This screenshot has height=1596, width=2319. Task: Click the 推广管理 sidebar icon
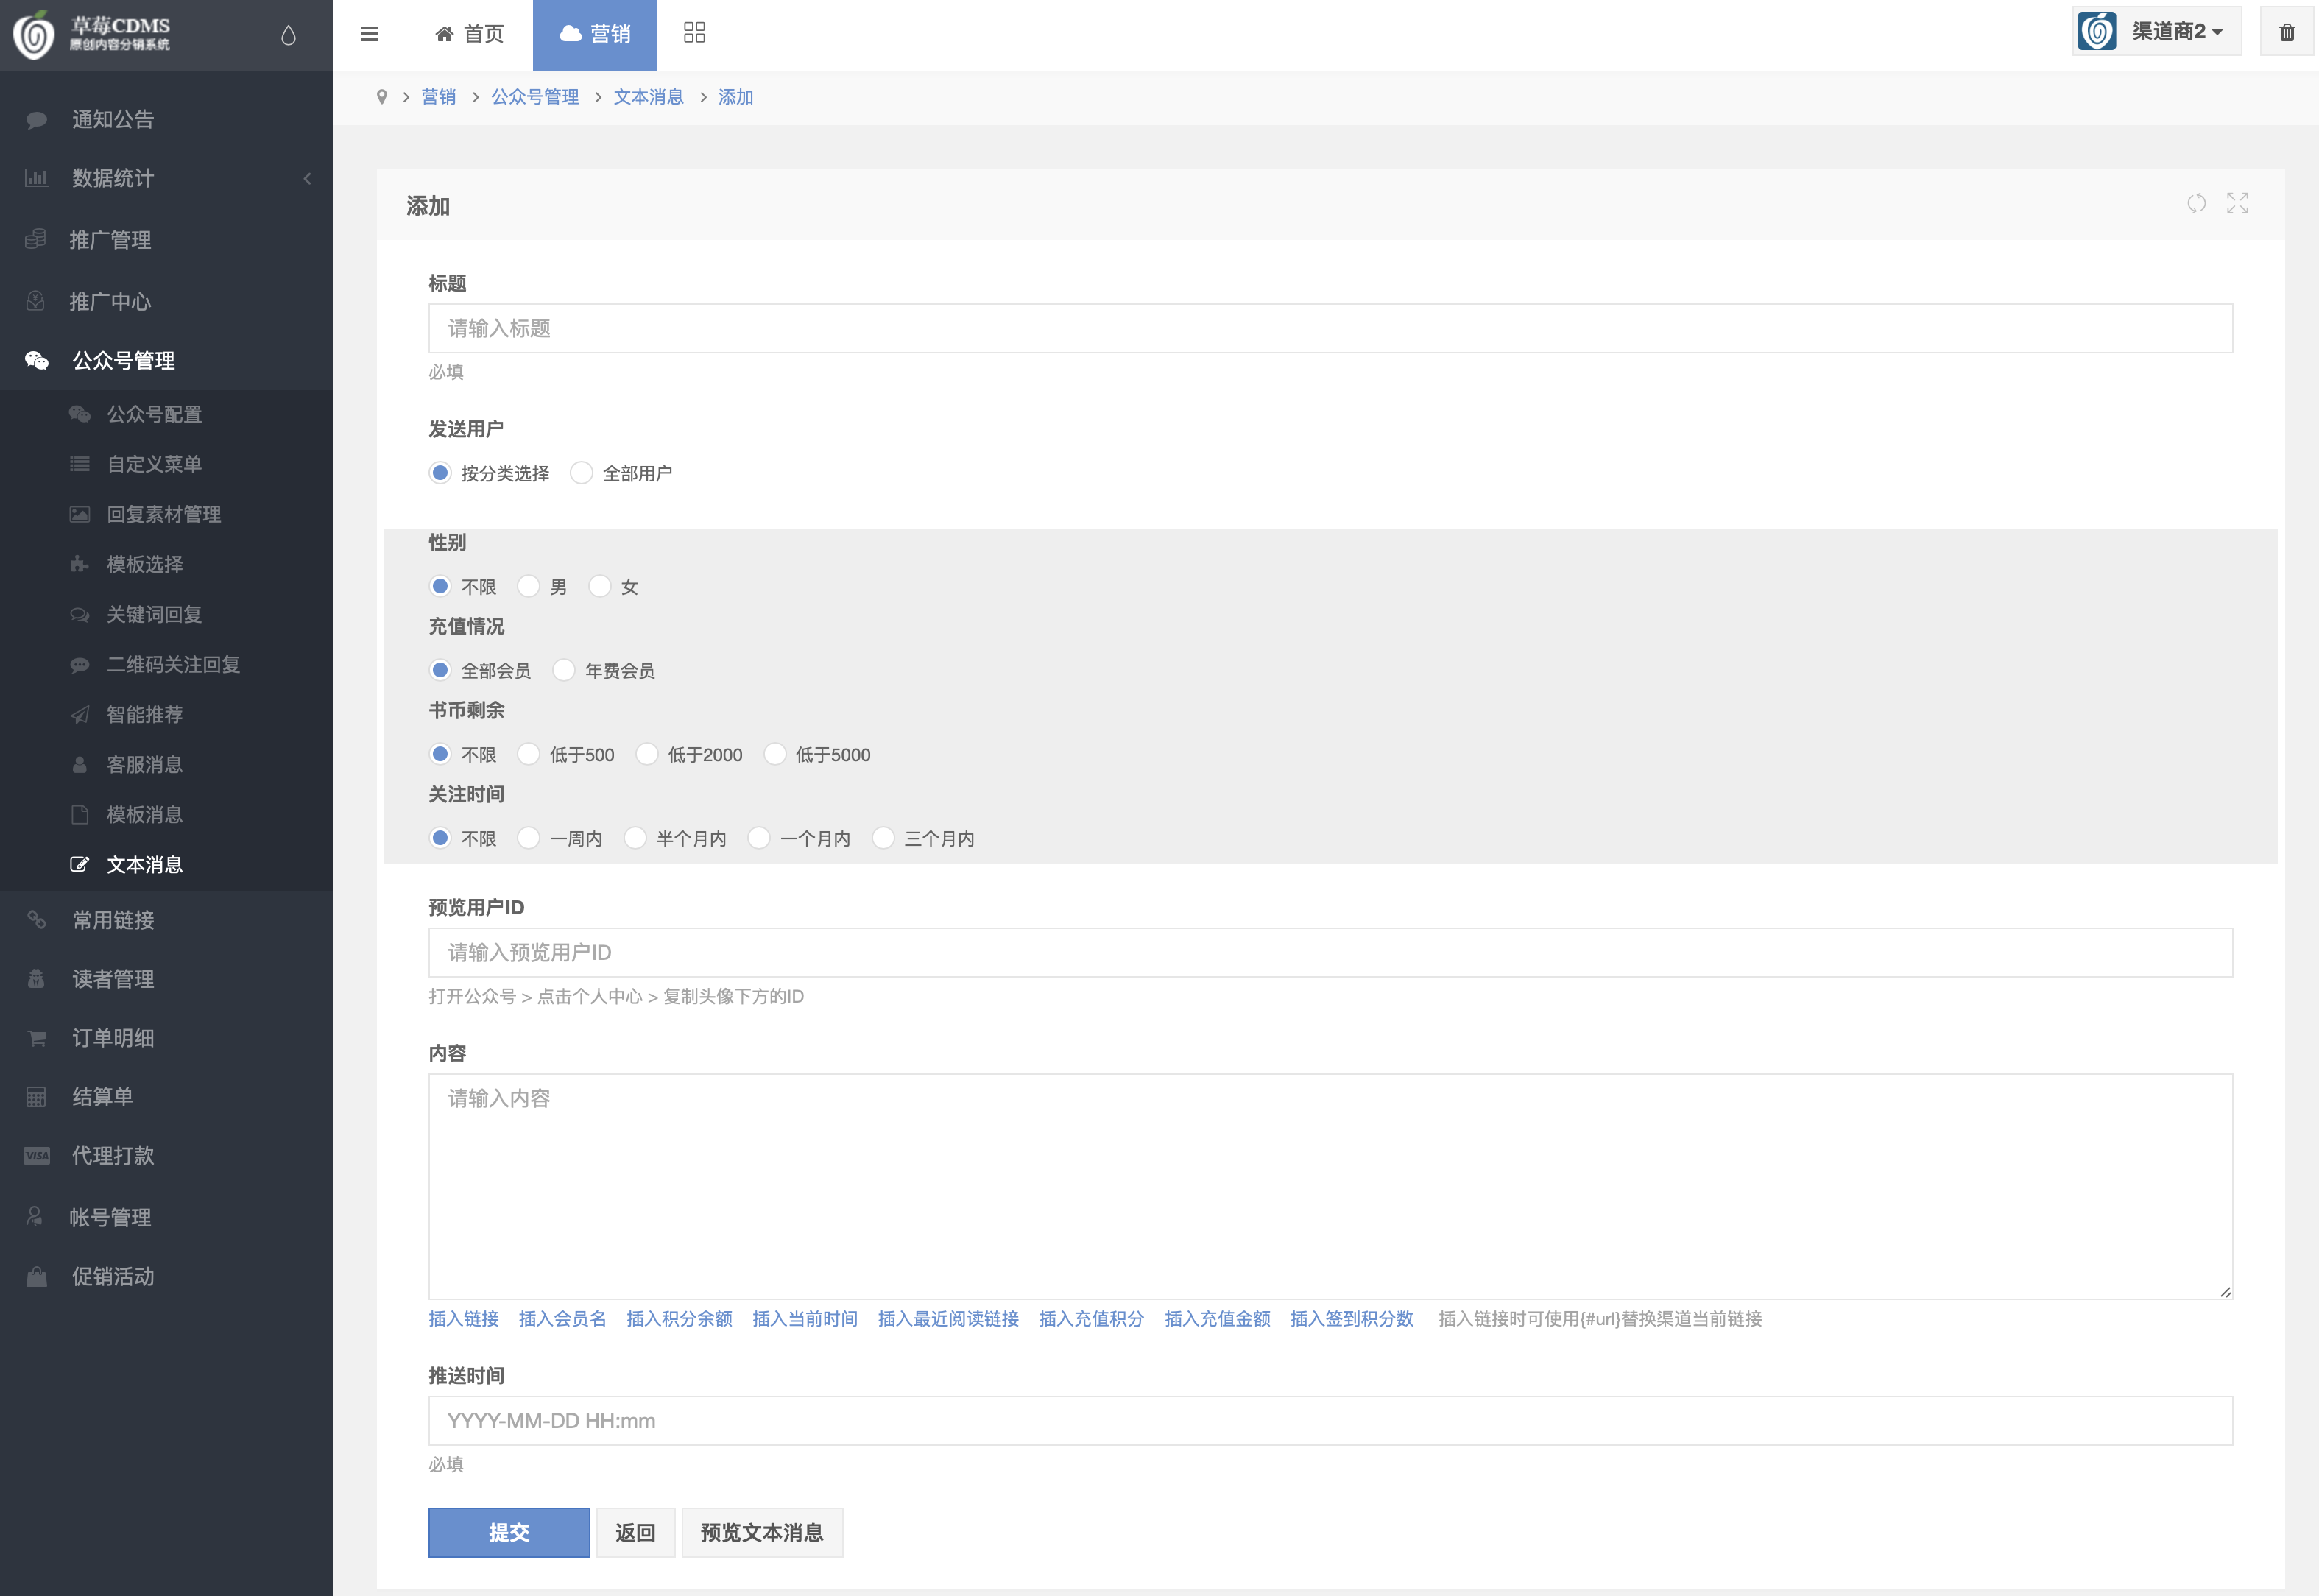click(35, 239)
